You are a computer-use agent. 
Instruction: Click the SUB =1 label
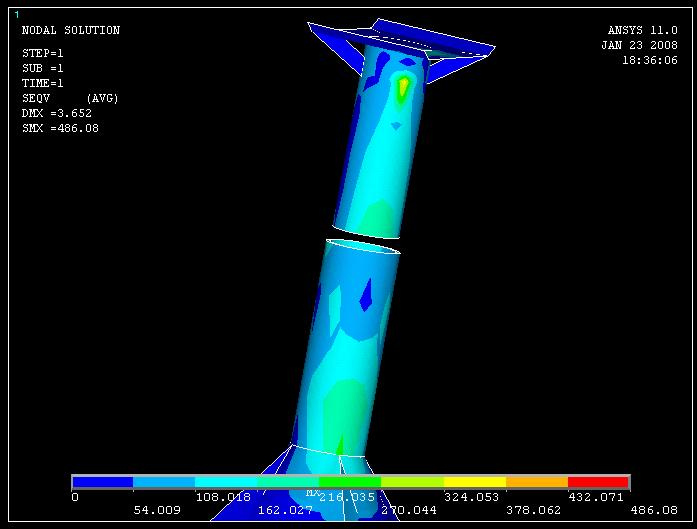(43, 68)
